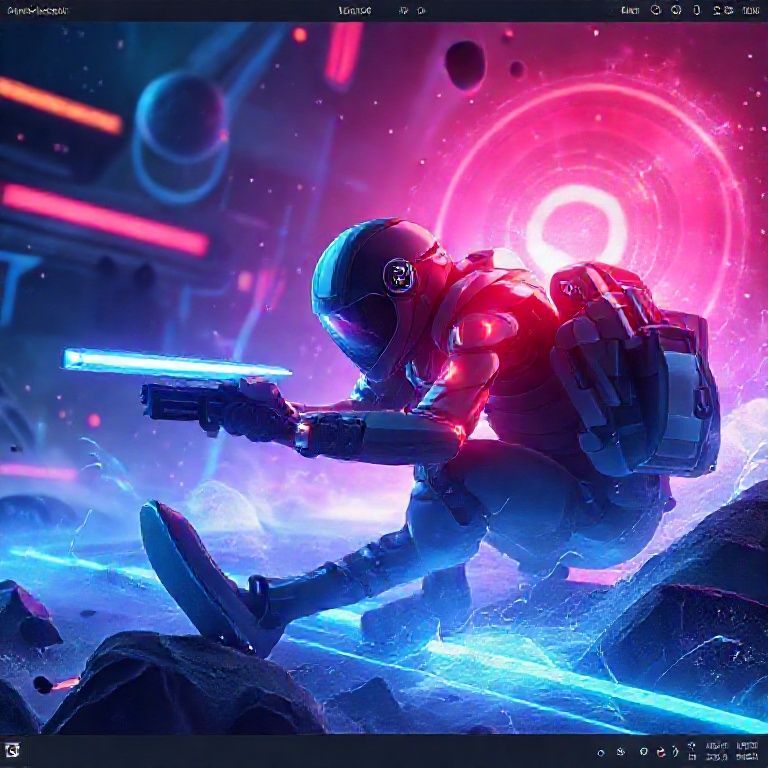Click leftmost small circle icon in bottom tray
Image resolution: width=768 pixels, height=768 pixels.
[600, 752]
